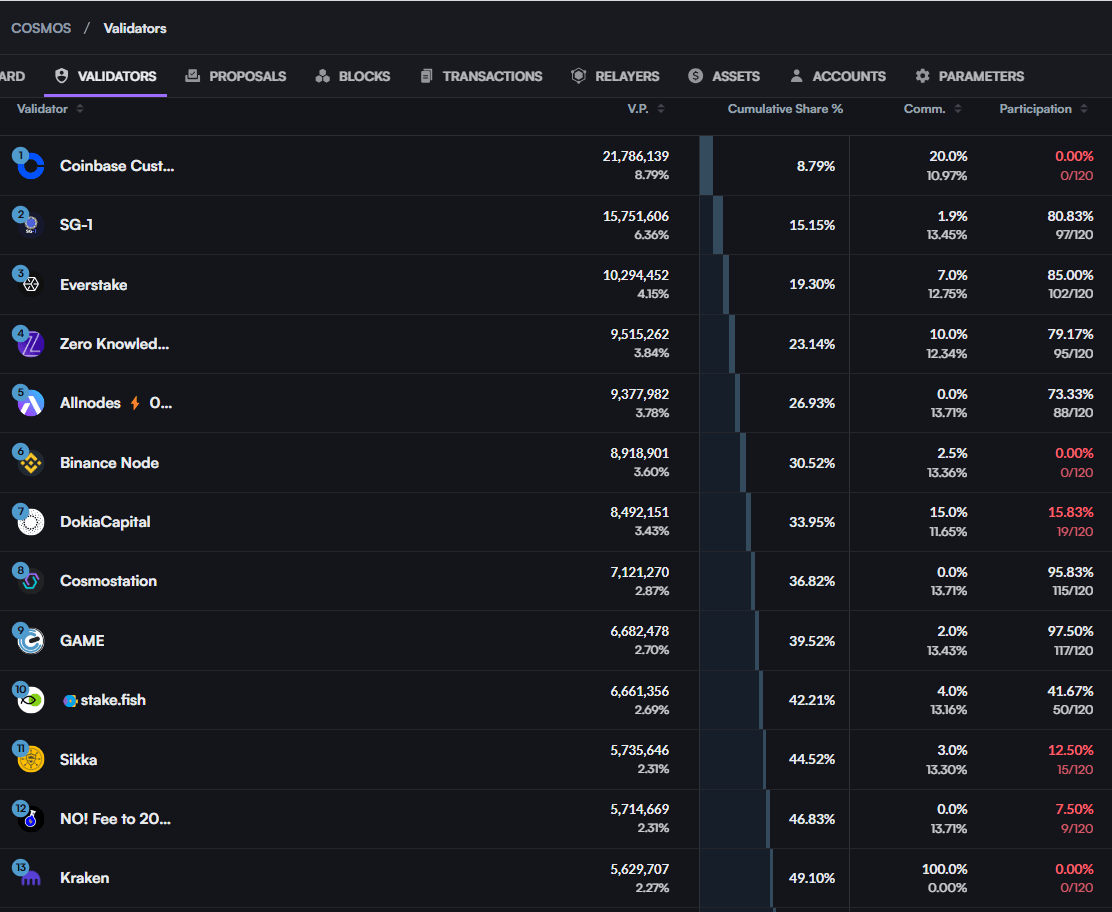Click the Relayers tab hexagon icon
The width and height of the screenshot is (1112, 912).
pos(579,76)
